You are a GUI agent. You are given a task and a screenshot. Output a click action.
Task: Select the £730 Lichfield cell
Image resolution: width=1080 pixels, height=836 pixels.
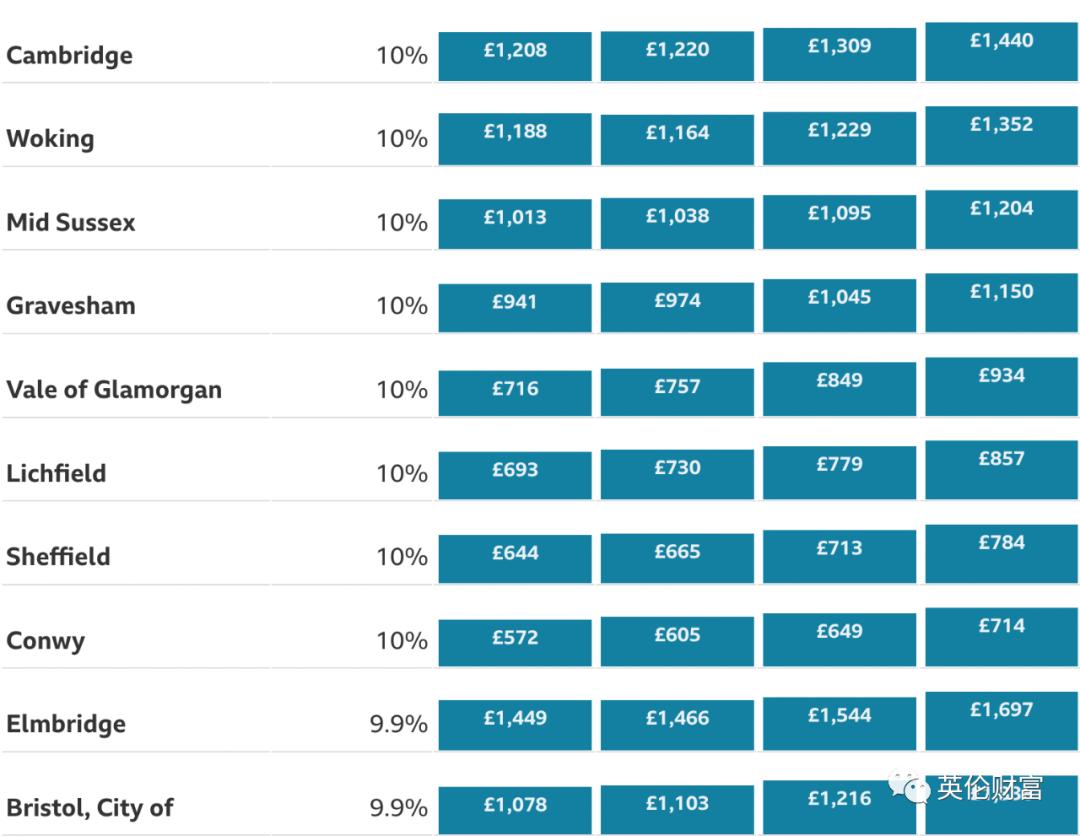(x=677, y=471)
